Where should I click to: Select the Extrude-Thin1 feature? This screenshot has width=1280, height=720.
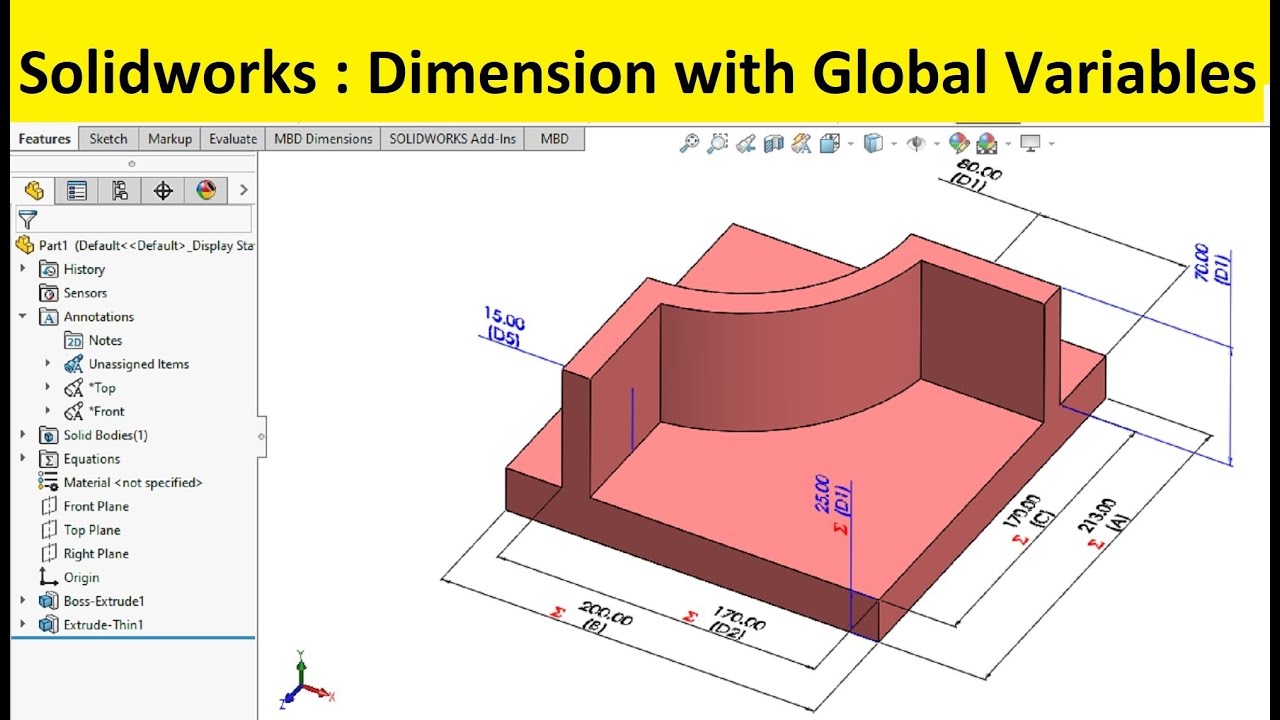pos(91,625)
